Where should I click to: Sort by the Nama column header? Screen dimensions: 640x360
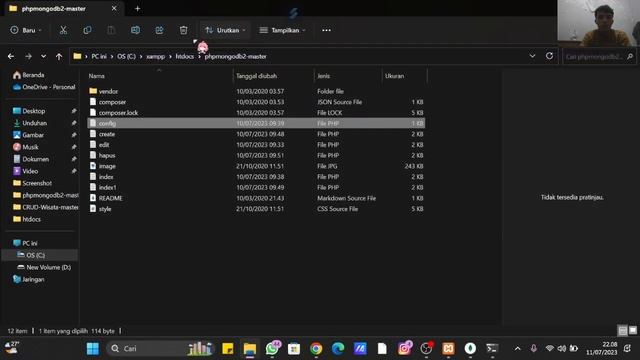tap(97, 76)
